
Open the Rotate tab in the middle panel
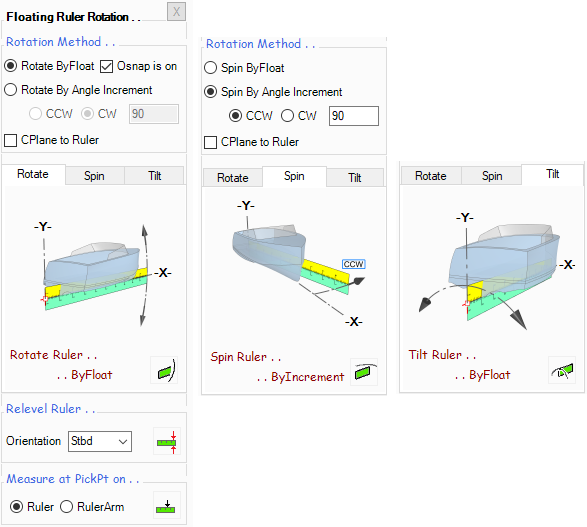(232, 178)
